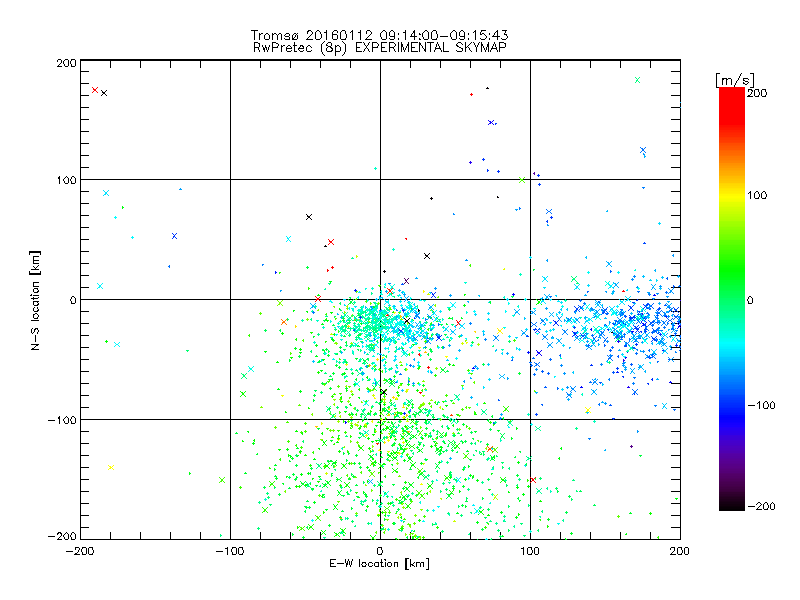This screenshot has width=800, height=600.
Task: Click the y-axis tick label '-100'
Action: pyautogui.click(x=62, y=420)
